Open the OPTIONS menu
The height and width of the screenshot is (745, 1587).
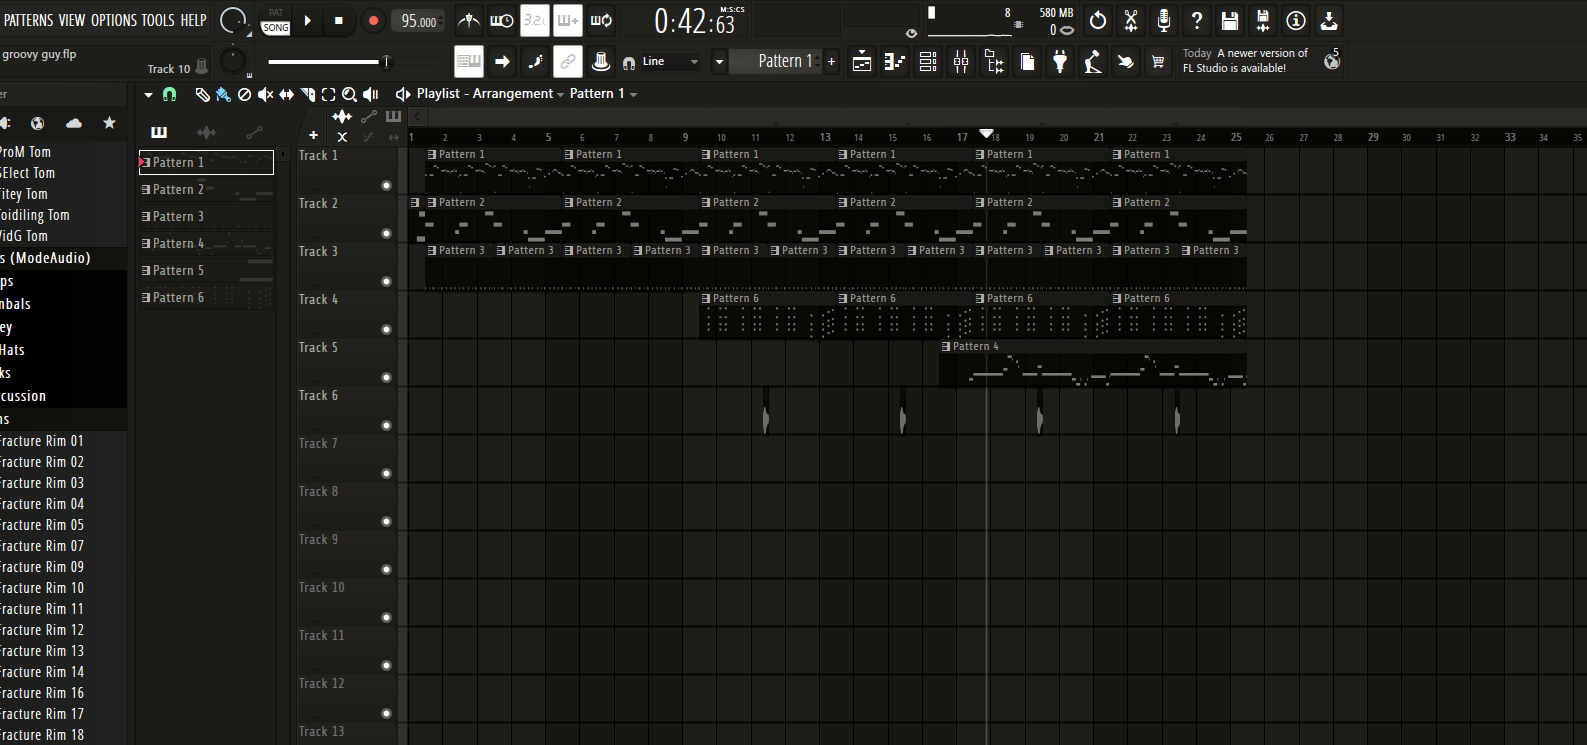(x=114, y=20)
